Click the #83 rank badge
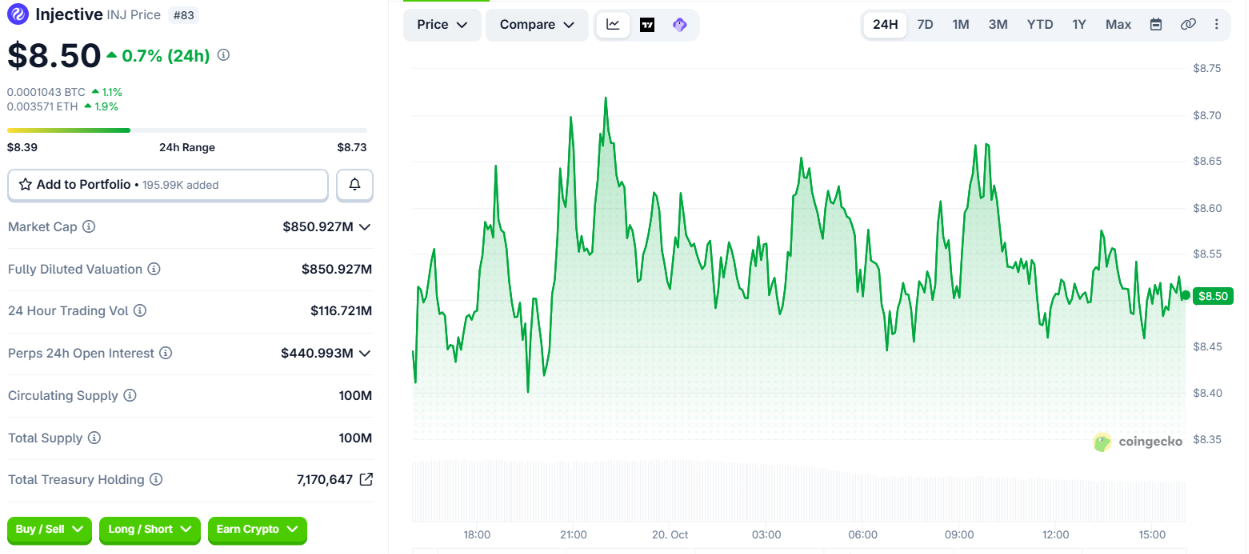The width and height of the screenshot is (1249, 554). click(x=183, y=15)
